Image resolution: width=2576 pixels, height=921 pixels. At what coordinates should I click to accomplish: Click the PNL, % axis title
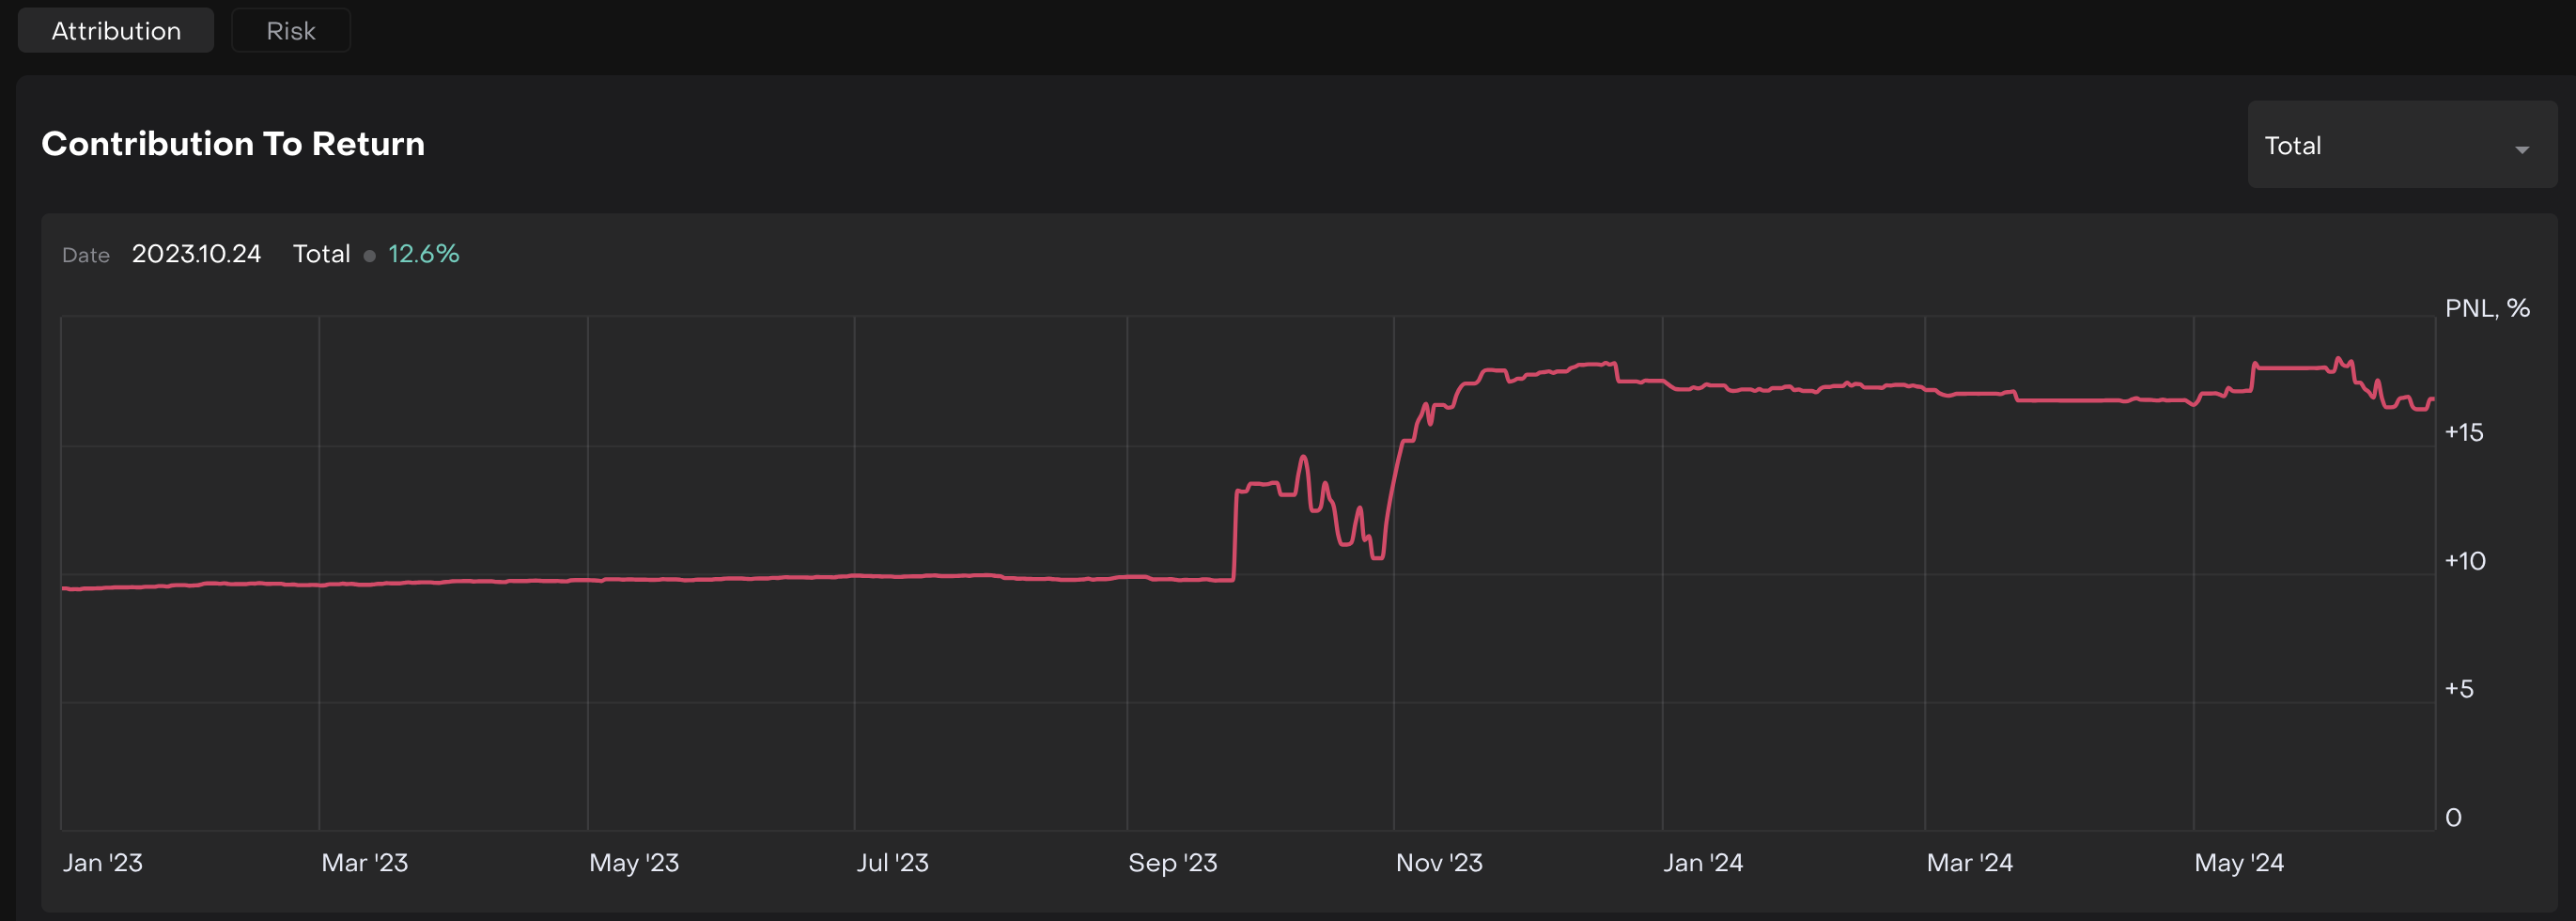(x=2486, y=308)
